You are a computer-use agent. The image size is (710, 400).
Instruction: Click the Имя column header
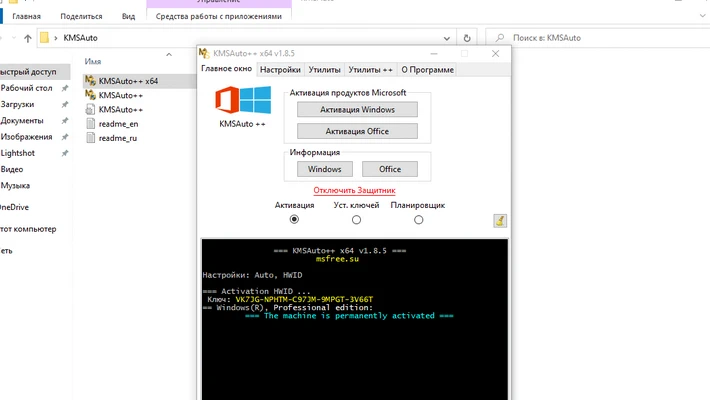click(93, 61)
